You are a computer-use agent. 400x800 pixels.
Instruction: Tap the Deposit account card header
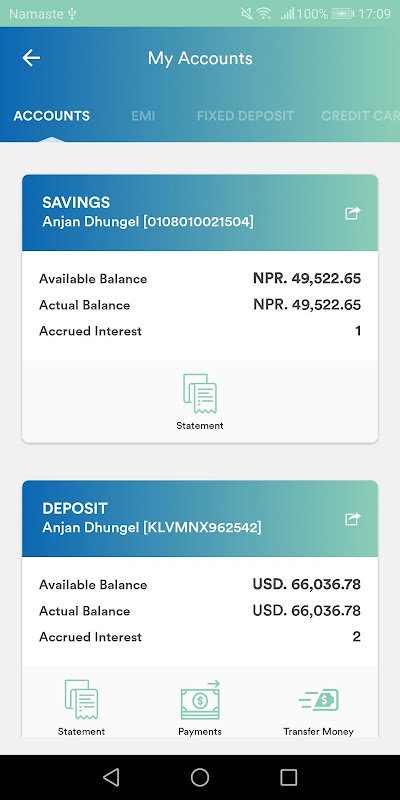[200, 518]
